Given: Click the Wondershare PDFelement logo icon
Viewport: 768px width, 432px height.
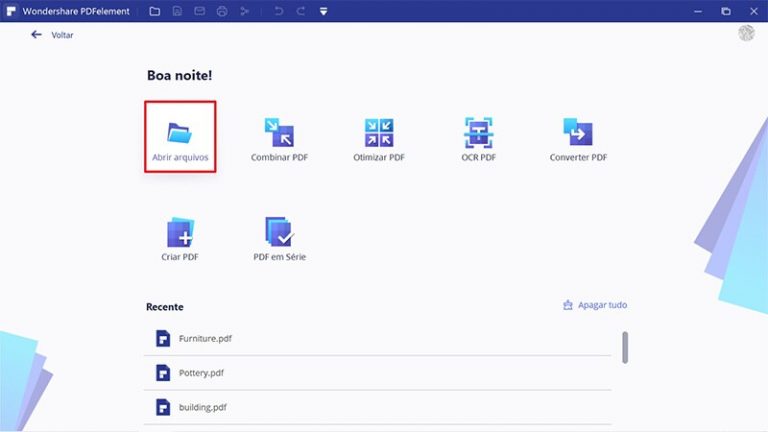Looking at the screenshot, I should pos(11,11).
